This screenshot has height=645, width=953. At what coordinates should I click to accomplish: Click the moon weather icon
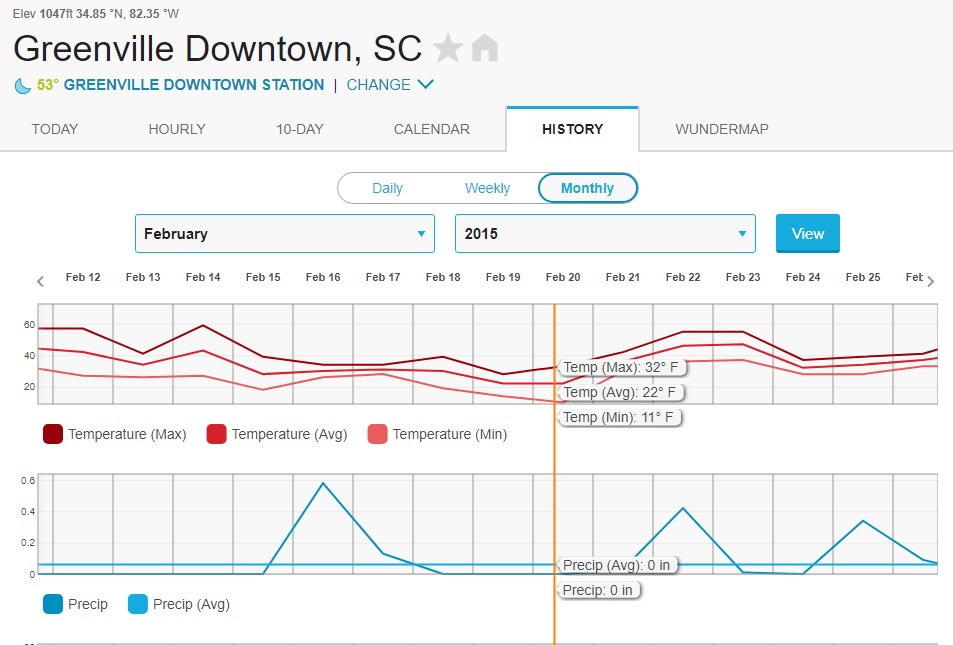coord(22,86)
